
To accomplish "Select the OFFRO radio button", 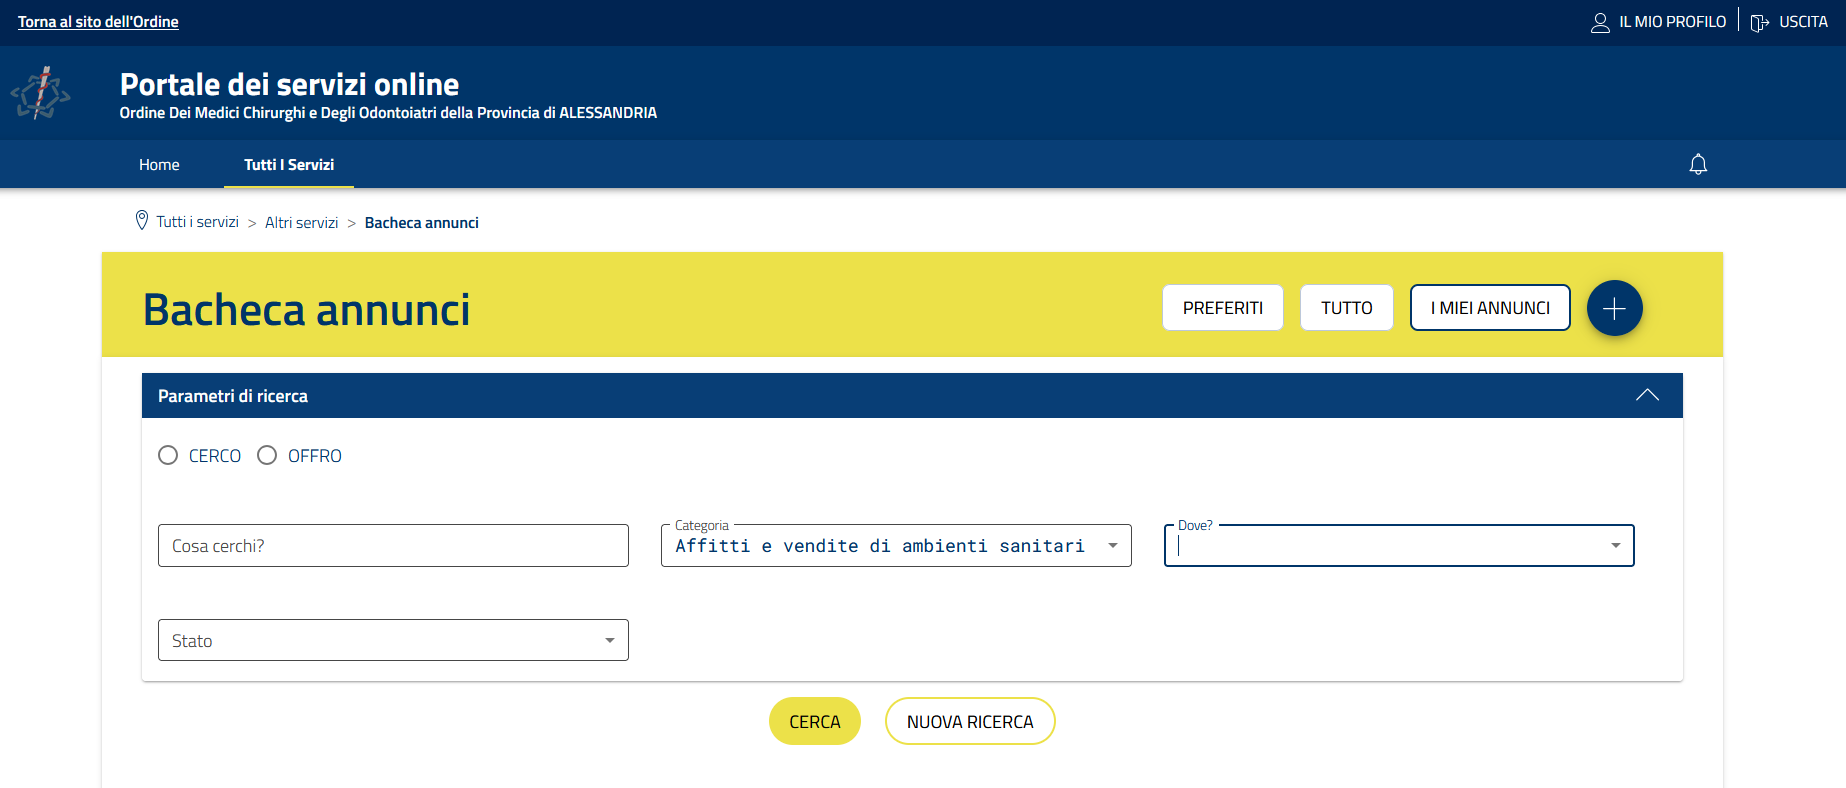I will 267,456.
